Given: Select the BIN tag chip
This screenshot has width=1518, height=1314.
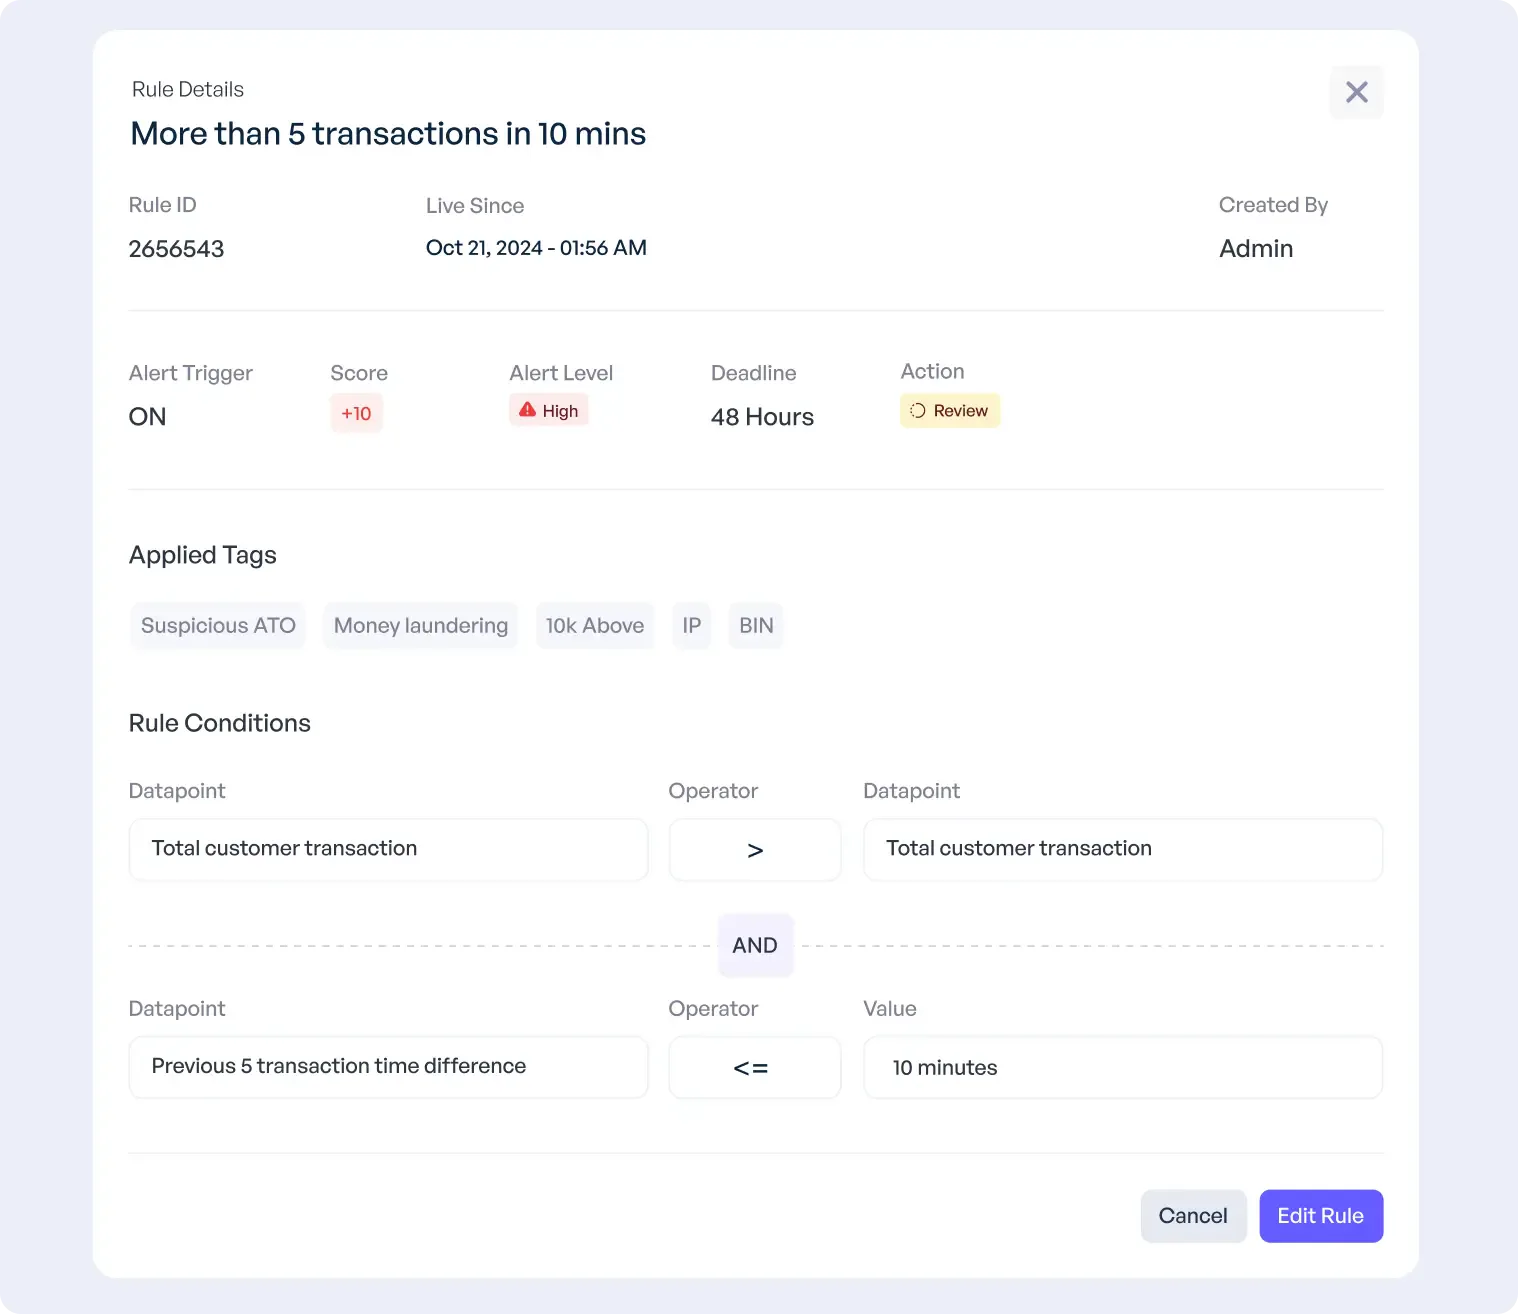Looking at the screenshot, I should point(756,626).
